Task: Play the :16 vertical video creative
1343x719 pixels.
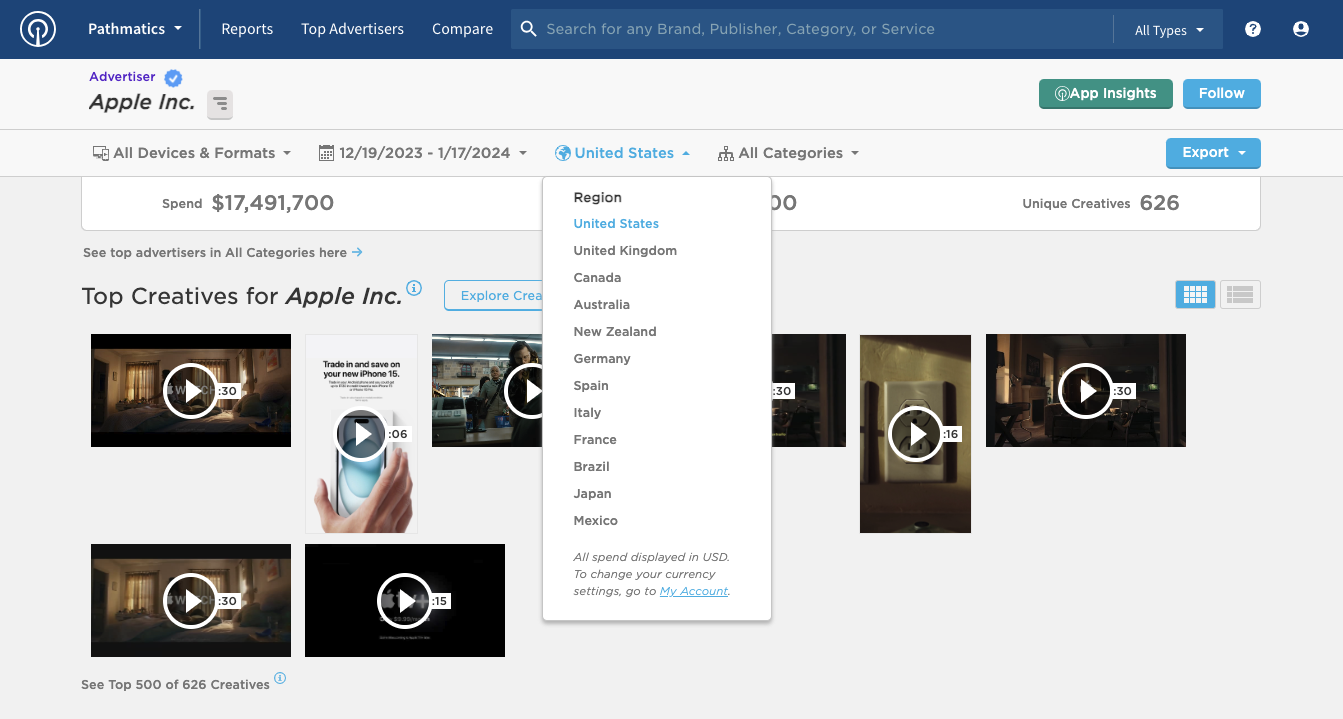Action: pos(915,434)
